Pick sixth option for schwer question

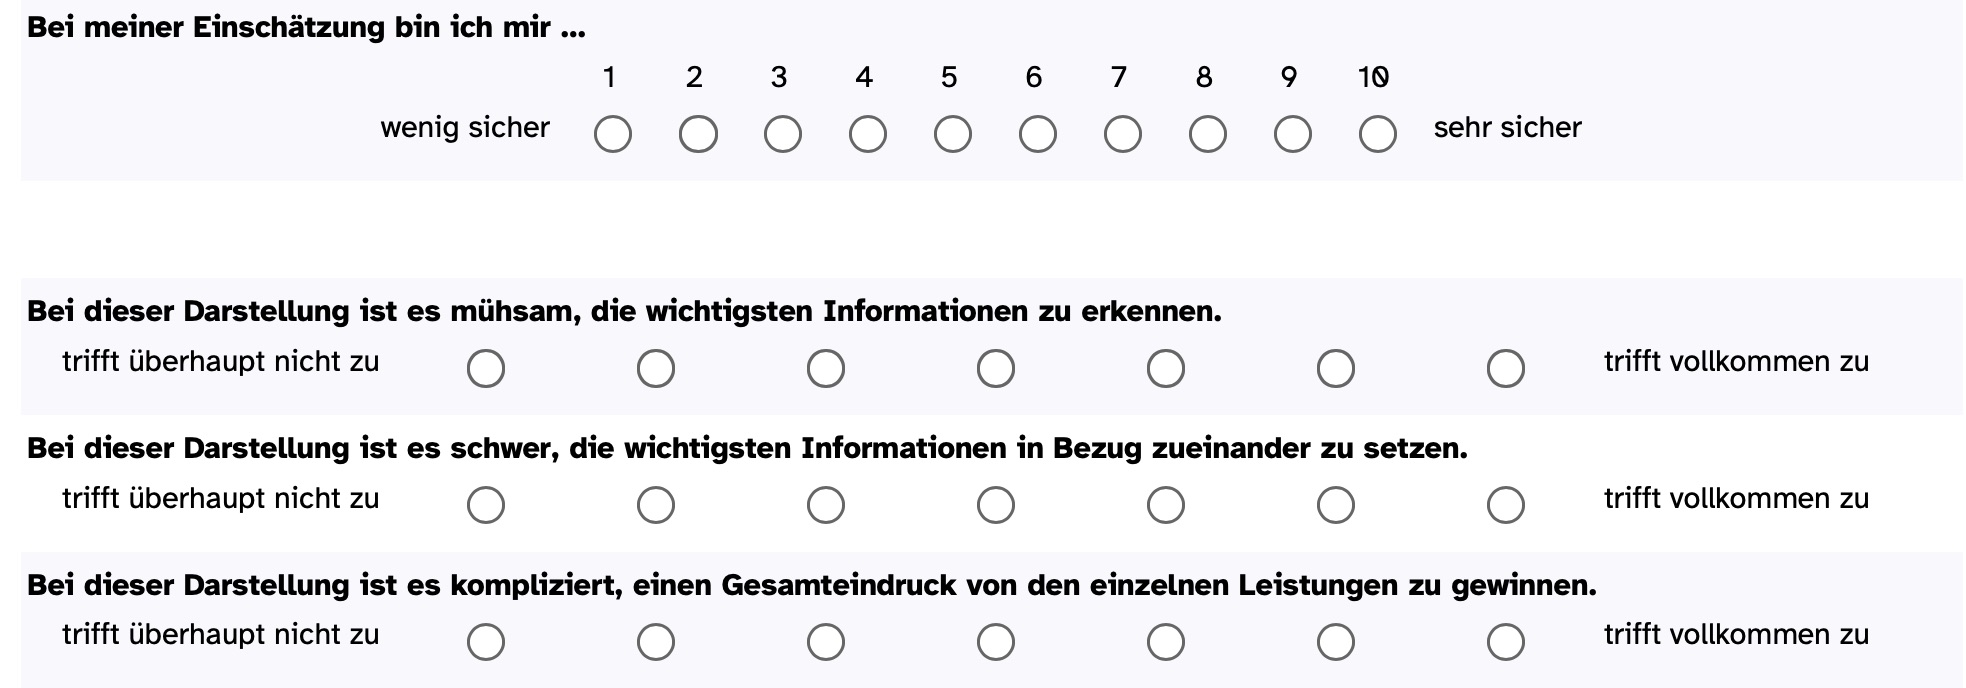coord(1335,505)
